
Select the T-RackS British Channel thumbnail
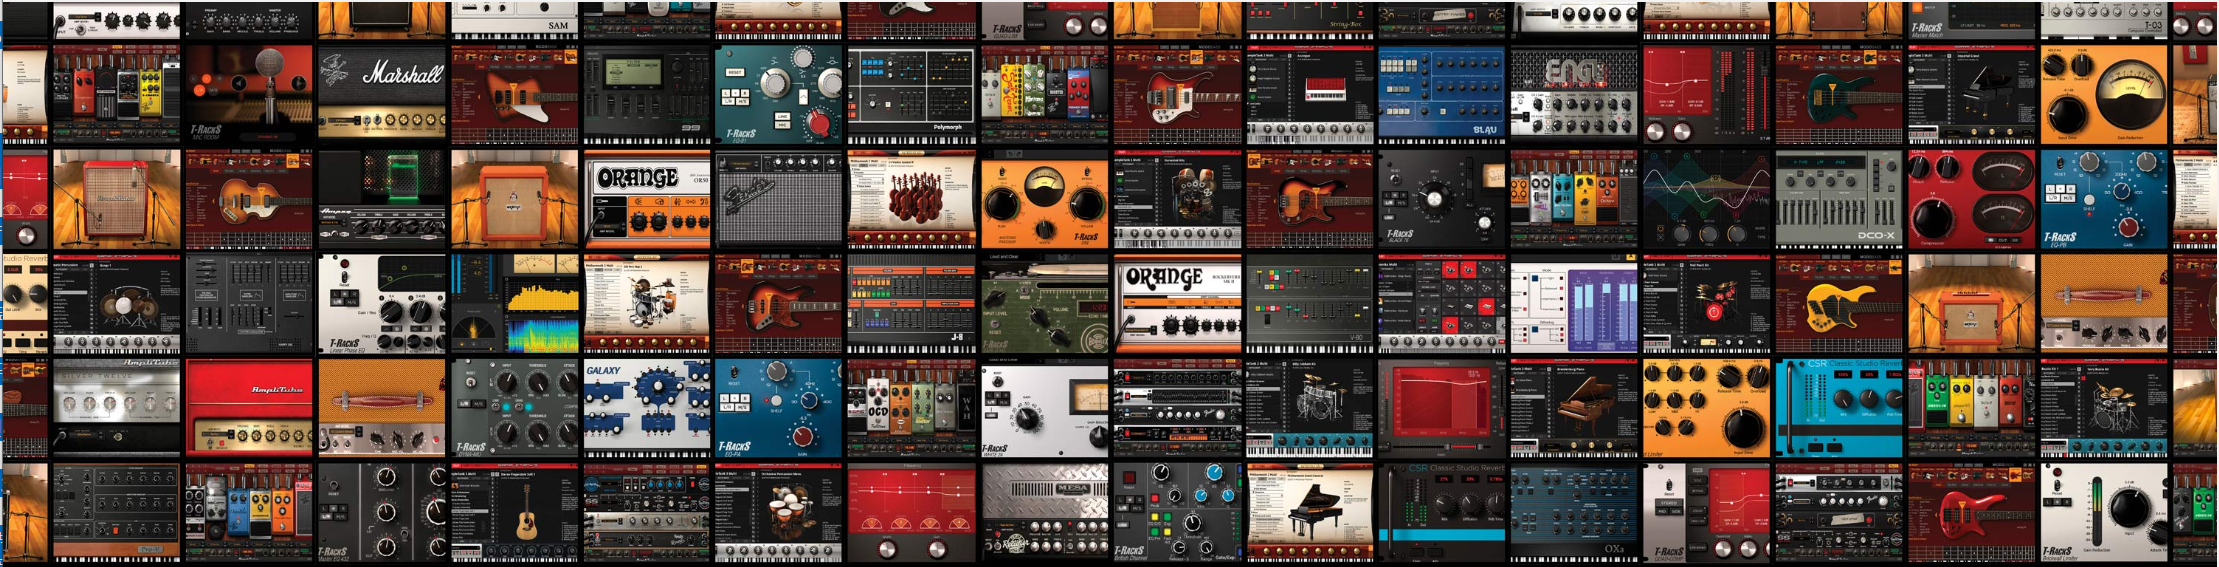pos(1176,512)
